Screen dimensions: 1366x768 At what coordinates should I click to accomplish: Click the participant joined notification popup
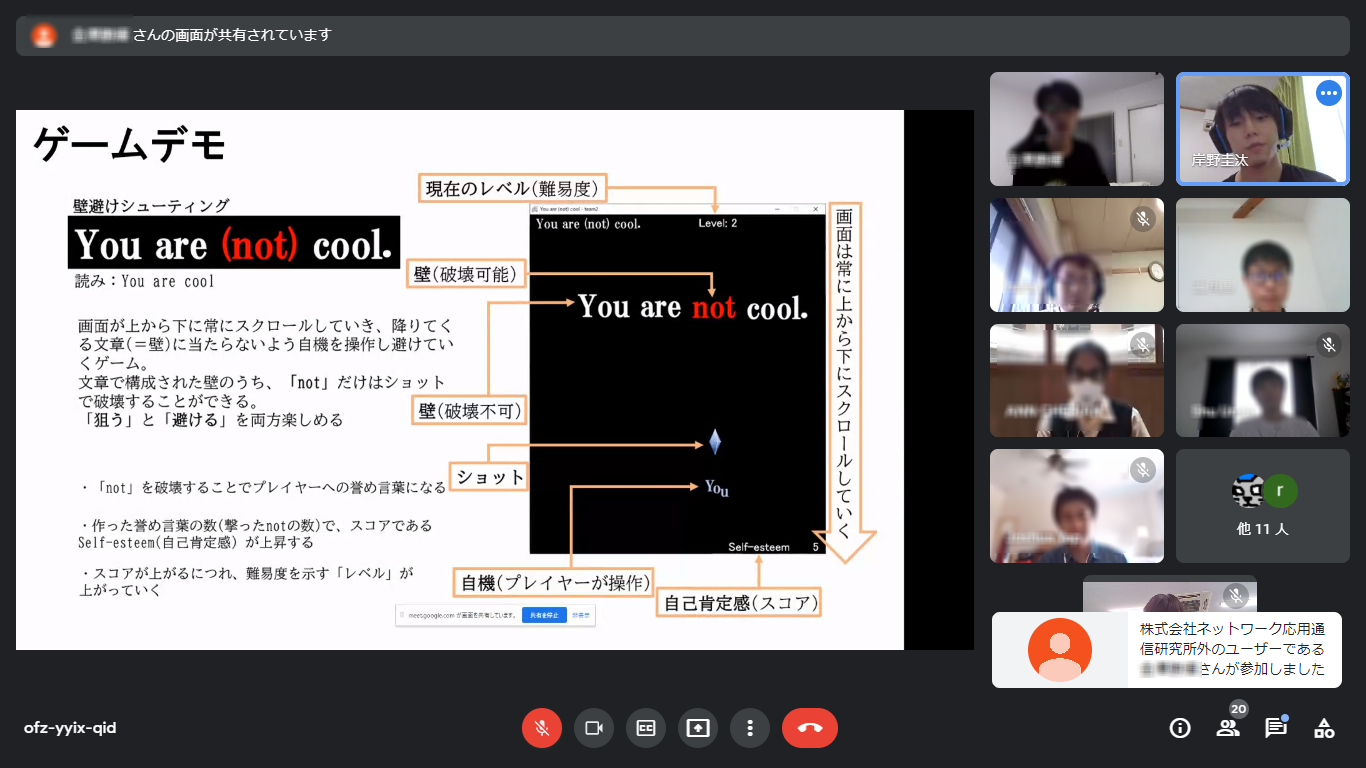click(1166, 650)
